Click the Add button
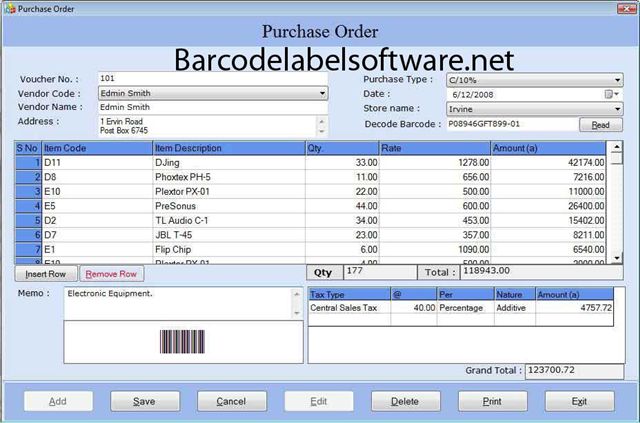Image resolution: width=640 pixels, height=423 pixels. (x=58, y=401)
